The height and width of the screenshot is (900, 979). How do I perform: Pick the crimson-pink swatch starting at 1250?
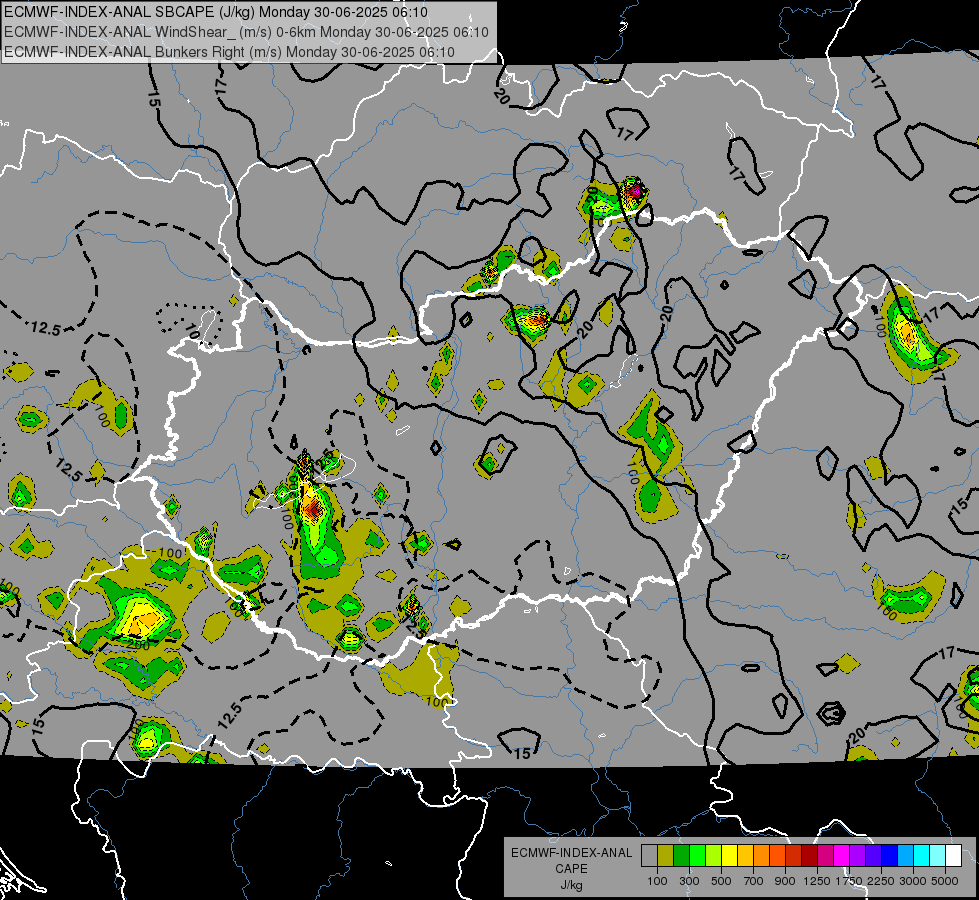825,855
